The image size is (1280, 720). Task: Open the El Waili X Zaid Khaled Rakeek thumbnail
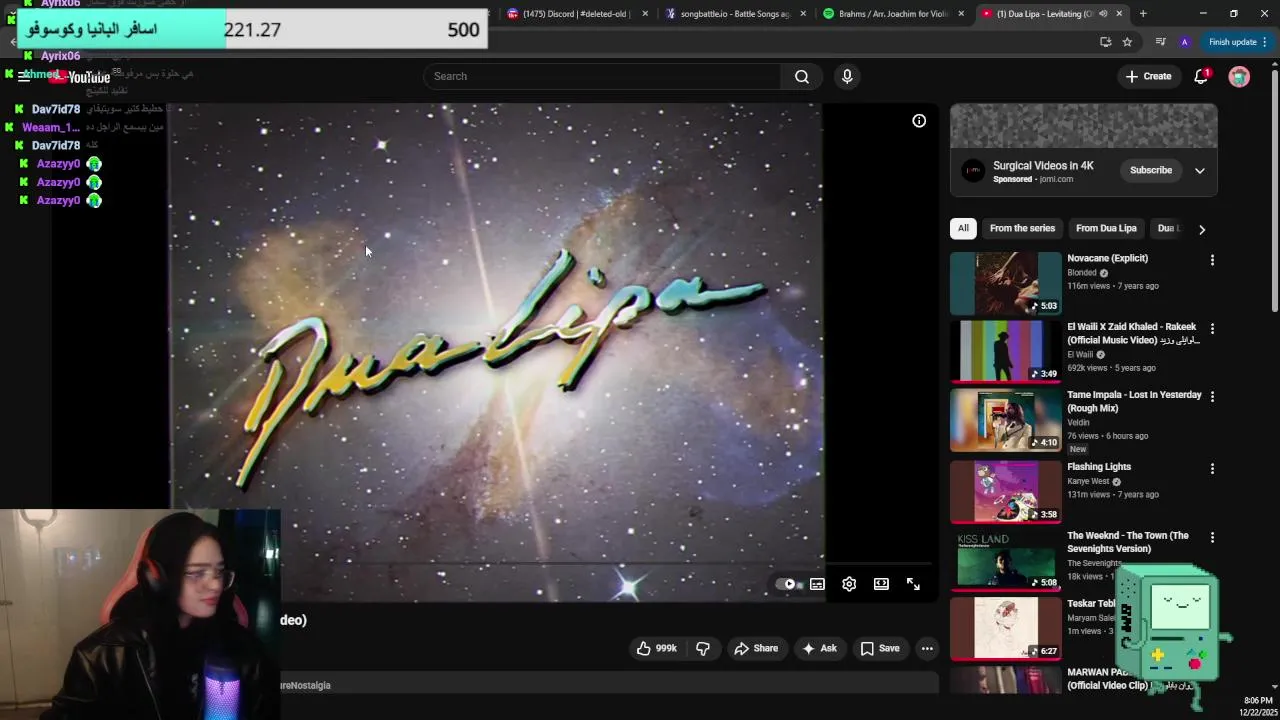click(x=1005, y=351)
